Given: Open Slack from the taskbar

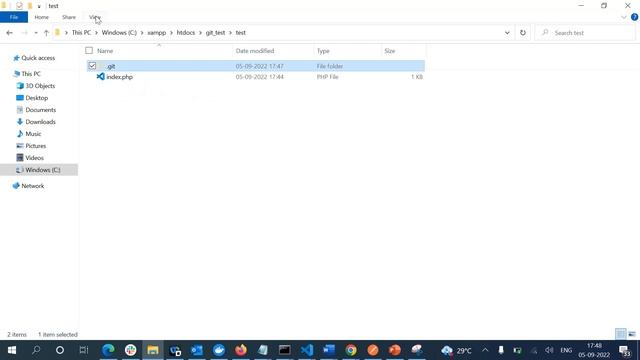Looking at the screenshot, I should click(131, 350).
